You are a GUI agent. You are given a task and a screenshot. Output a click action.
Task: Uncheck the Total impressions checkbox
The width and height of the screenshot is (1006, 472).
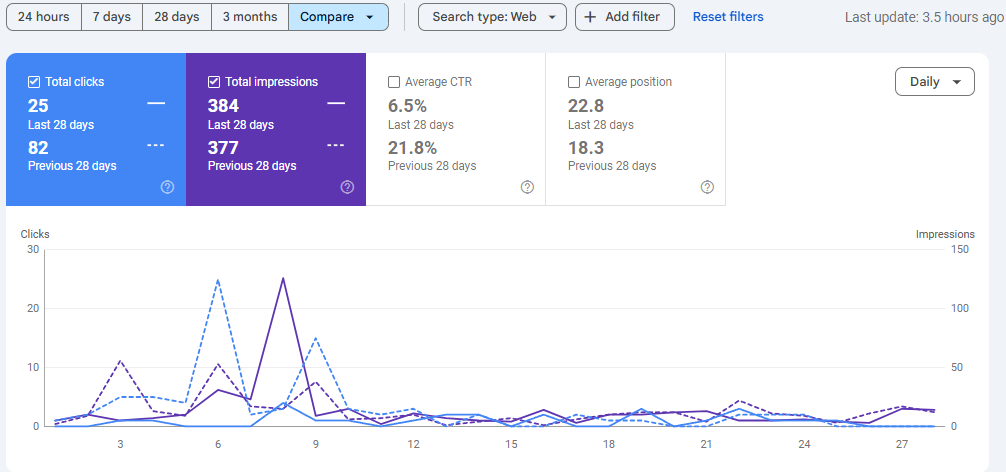(x=214, y=82)
